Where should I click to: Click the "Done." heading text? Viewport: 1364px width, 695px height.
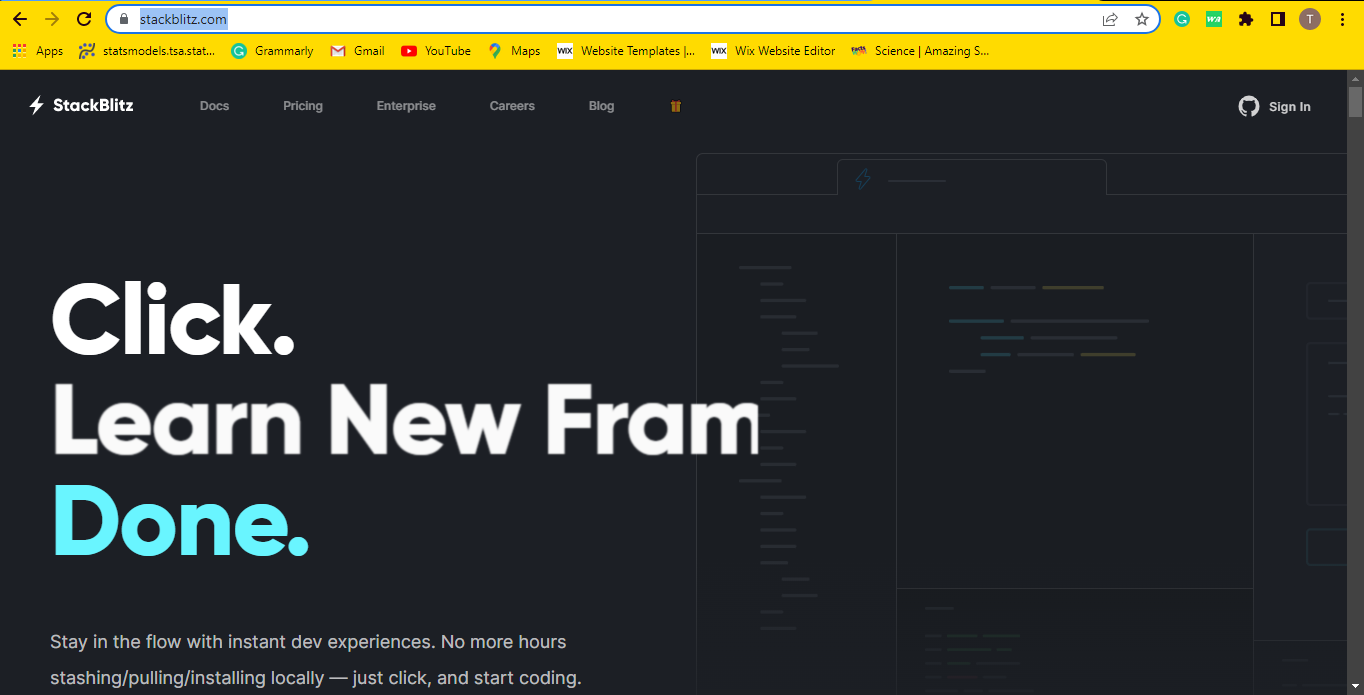pyautogui.click(x=180, y=520)
